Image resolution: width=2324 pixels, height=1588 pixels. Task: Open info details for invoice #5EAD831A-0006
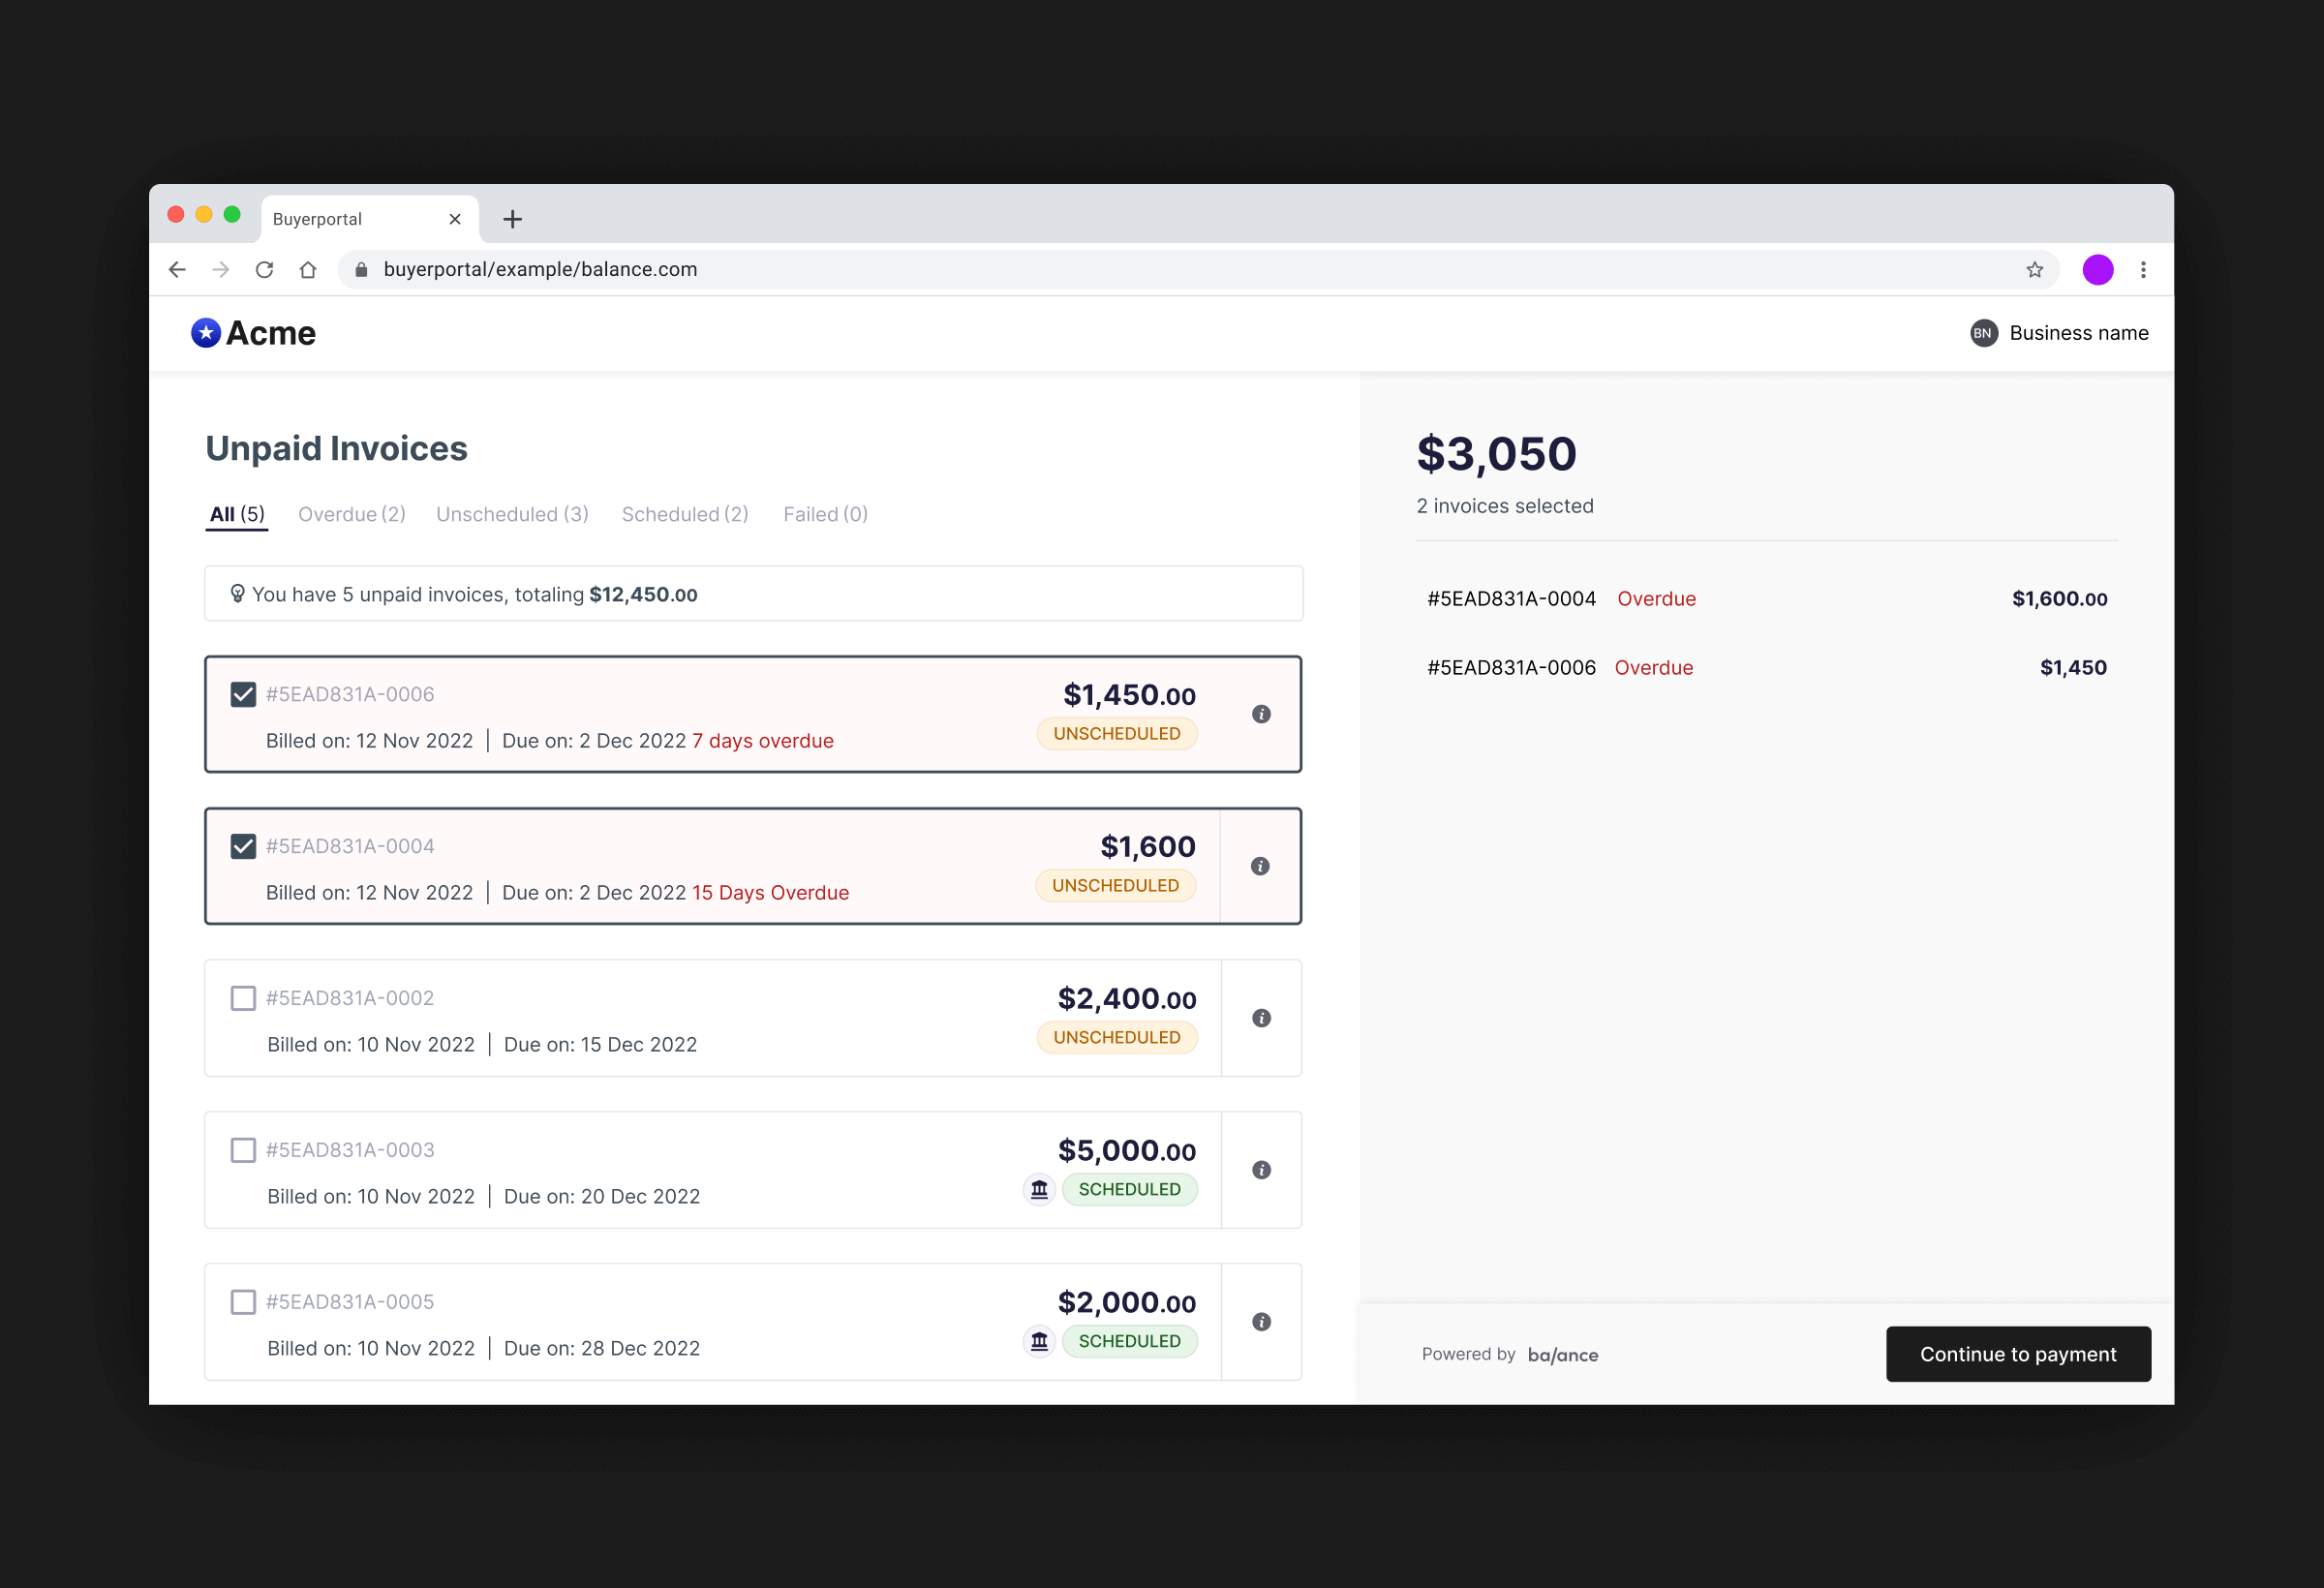(x=1261, y=714)
